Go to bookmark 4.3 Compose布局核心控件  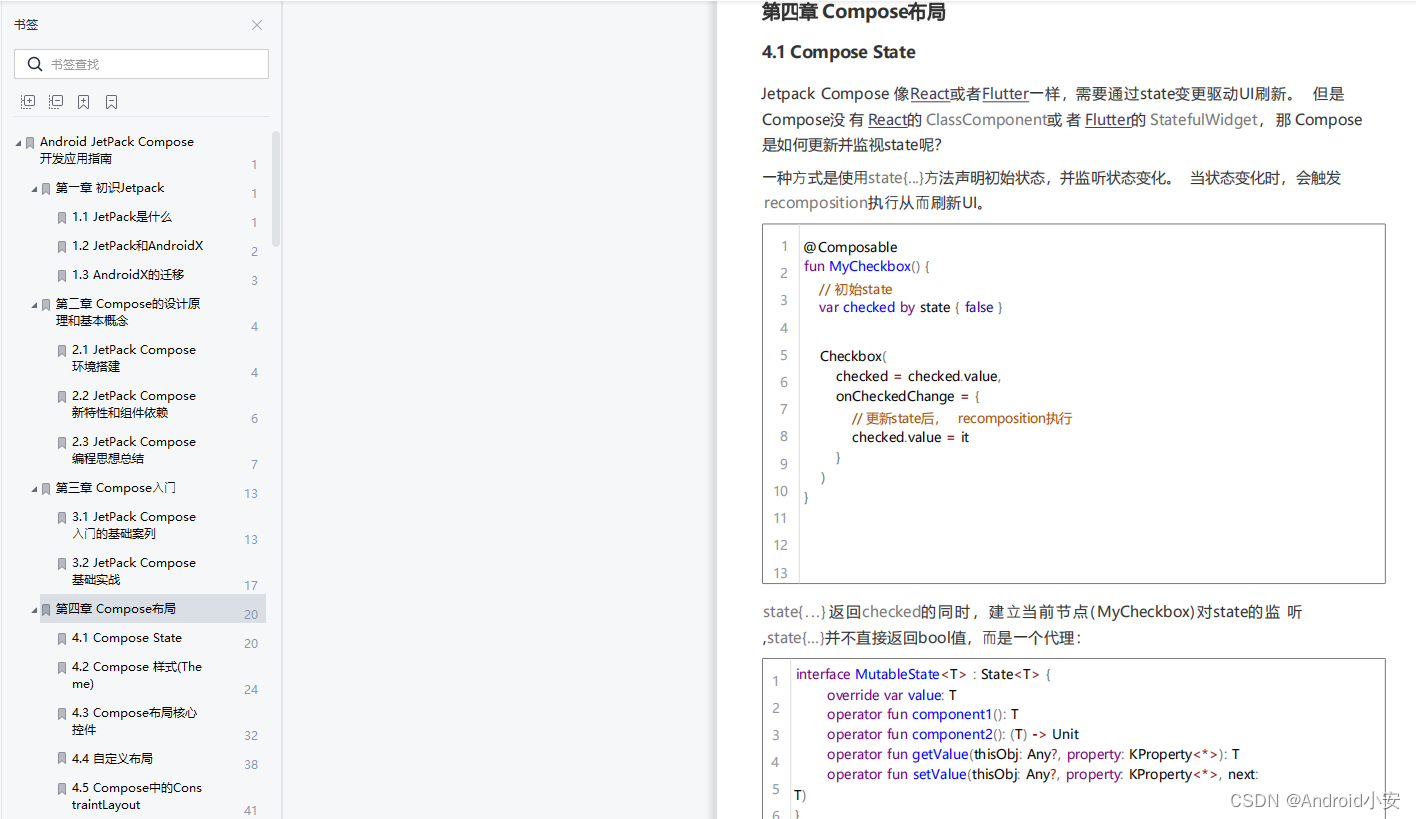tap(134, 721)
